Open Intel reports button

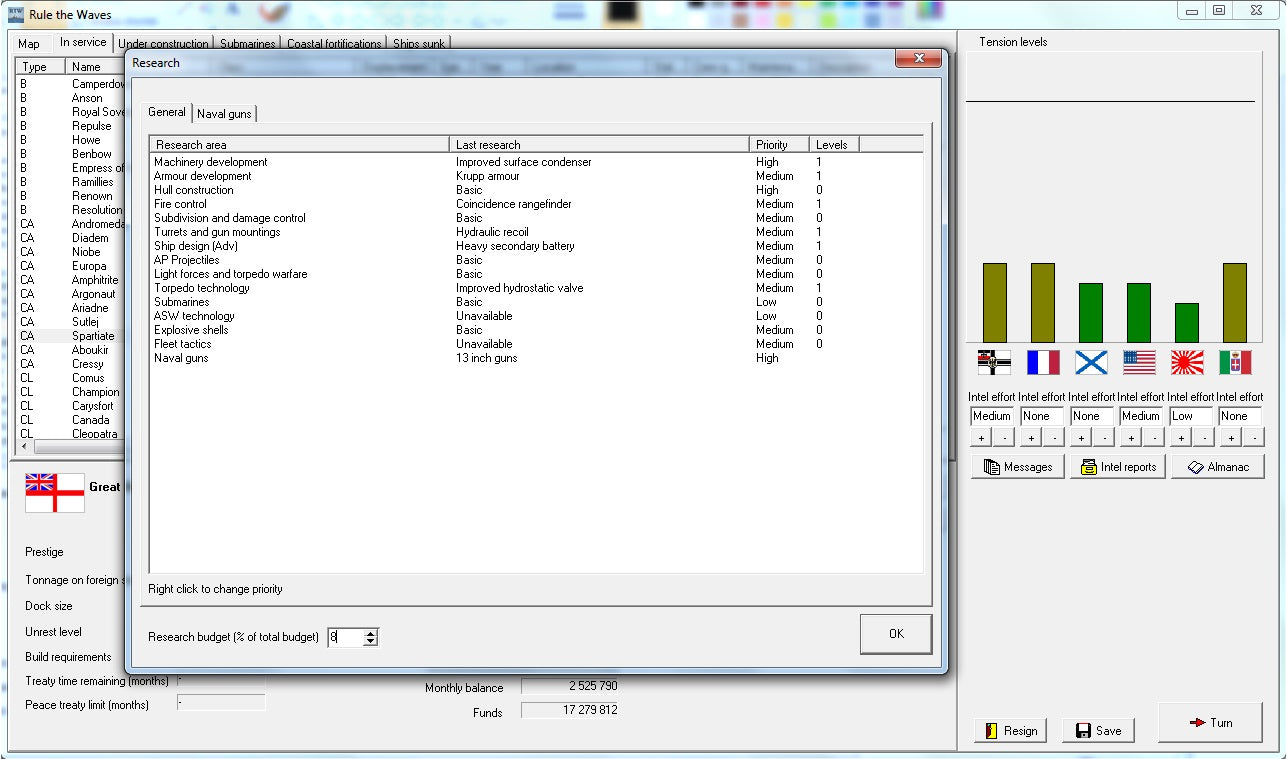point(1118,467)
